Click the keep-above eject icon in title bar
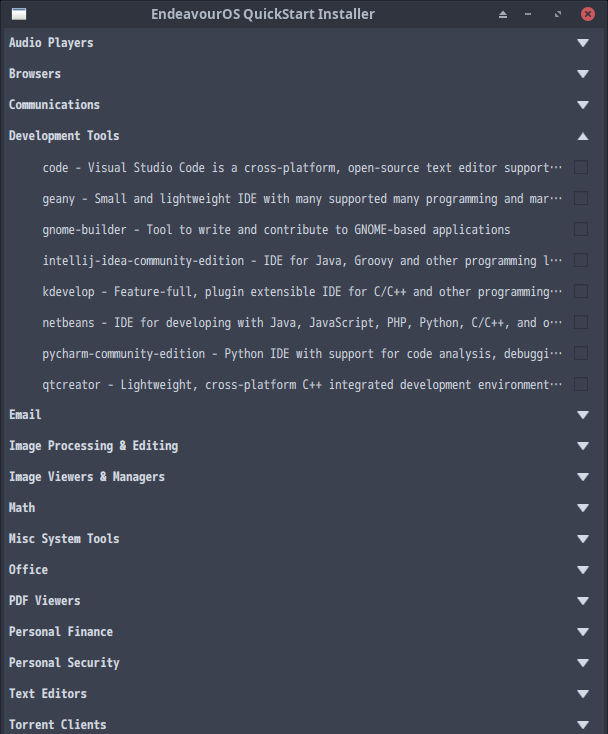 tap(503, 15)
